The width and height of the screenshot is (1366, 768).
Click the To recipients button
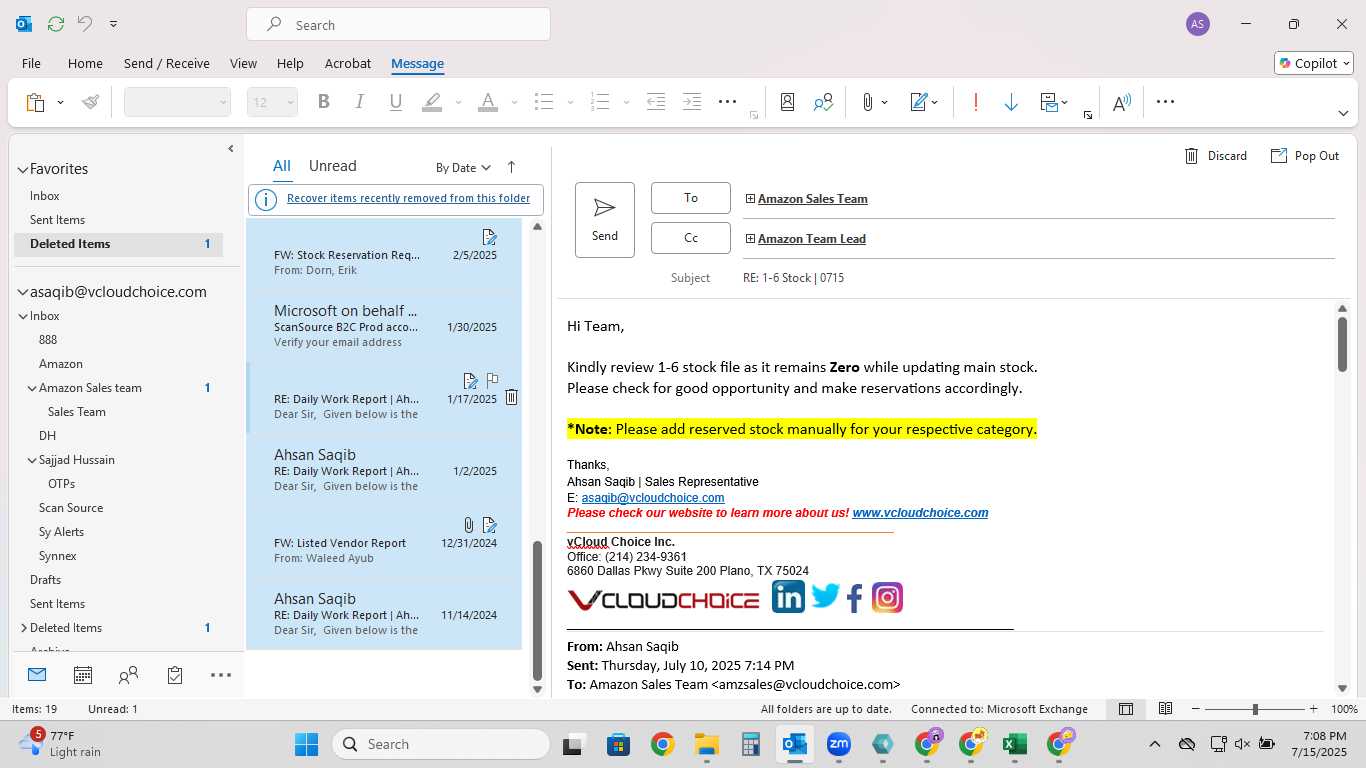pos(691,198)
